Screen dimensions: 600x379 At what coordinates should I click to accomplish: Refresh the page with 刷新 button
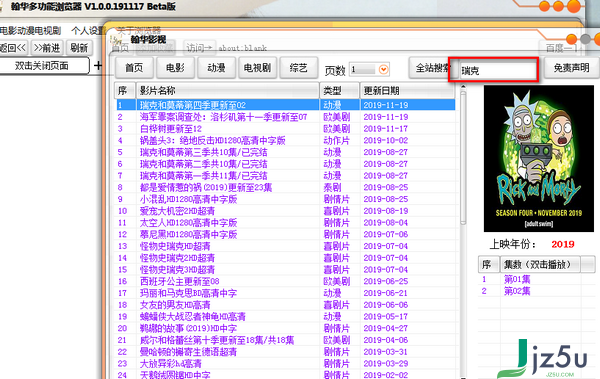pos(79,48)
